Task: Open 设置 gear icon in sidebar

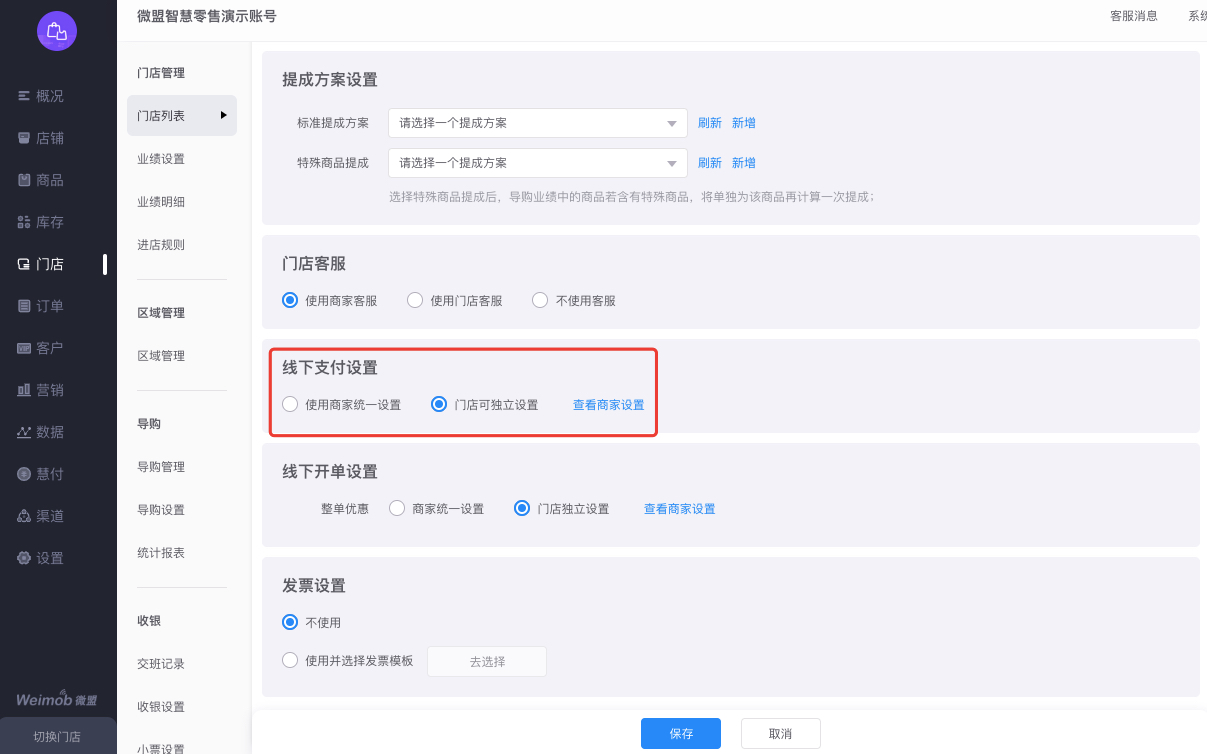Action: click(24, 558)
